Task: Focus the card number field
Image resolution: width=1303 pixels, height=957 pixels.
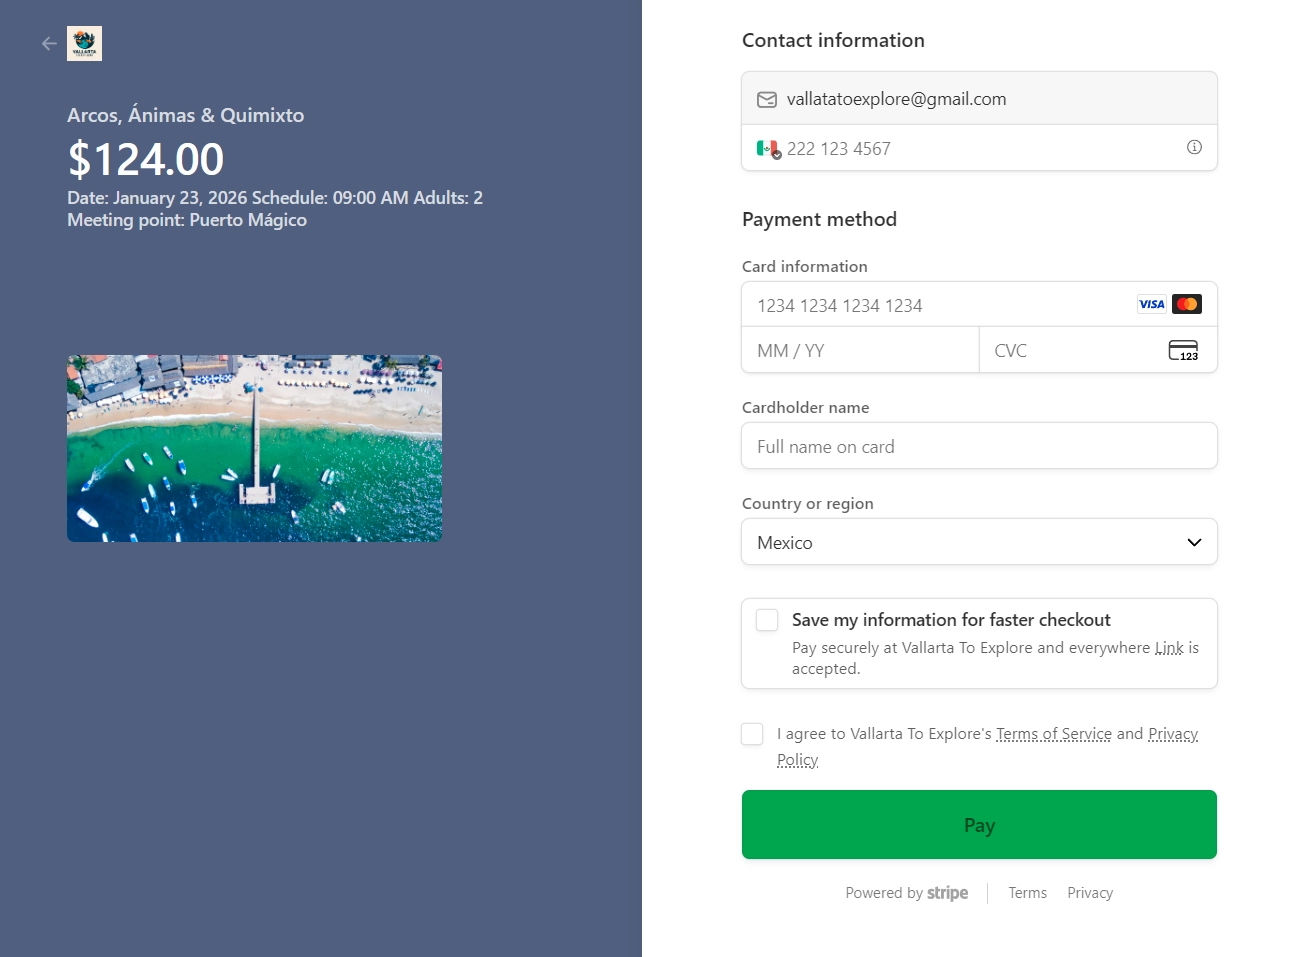Action: pos(940,305)
